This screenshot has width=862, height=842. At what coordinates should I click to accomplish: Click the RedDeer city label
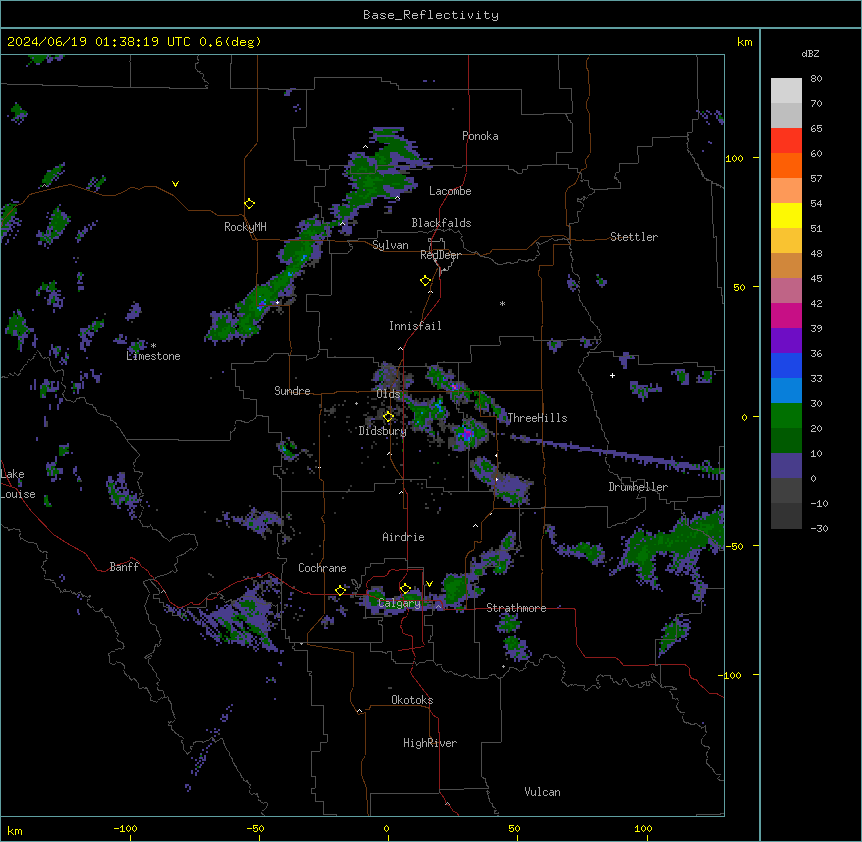[x=440, y=255]
